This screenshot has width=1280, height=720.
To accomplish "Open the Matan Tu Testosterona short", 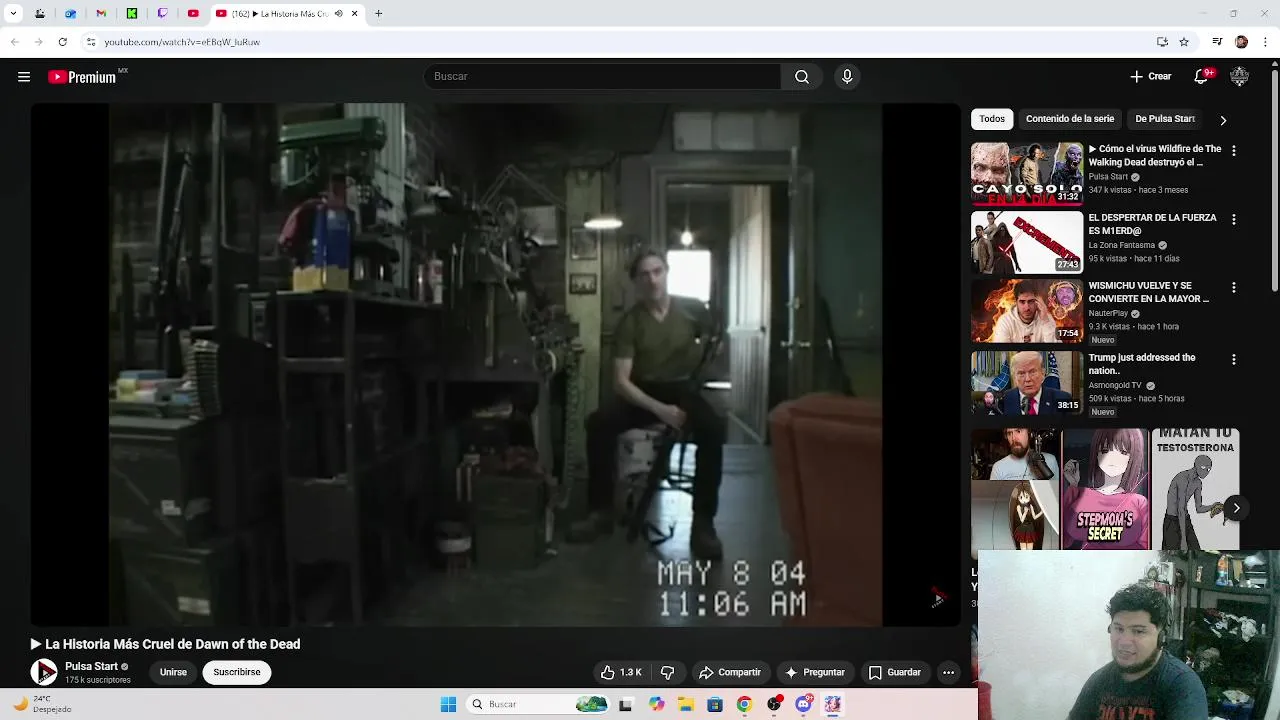I will point(1196,489).
